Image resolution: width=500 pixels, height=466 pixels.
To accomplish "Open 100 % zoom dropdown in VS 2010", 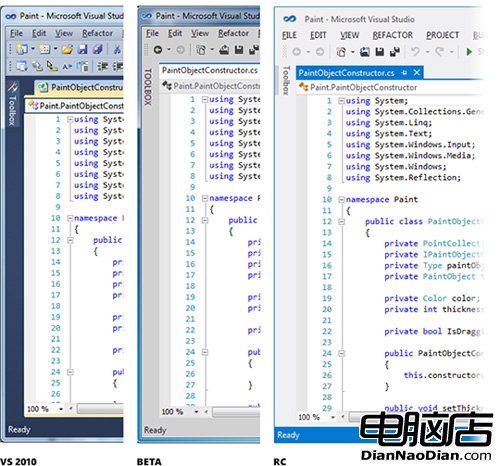I will click(x=61, y=409).
